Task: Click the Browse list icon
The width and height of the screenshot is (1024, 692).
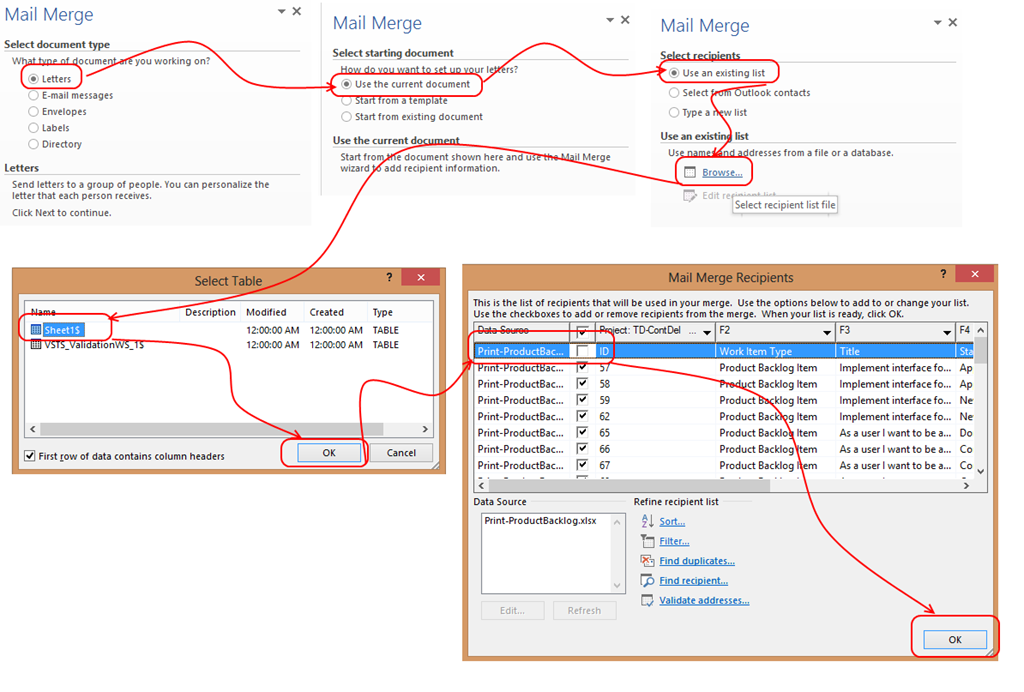Action: [x=689, y=173]
